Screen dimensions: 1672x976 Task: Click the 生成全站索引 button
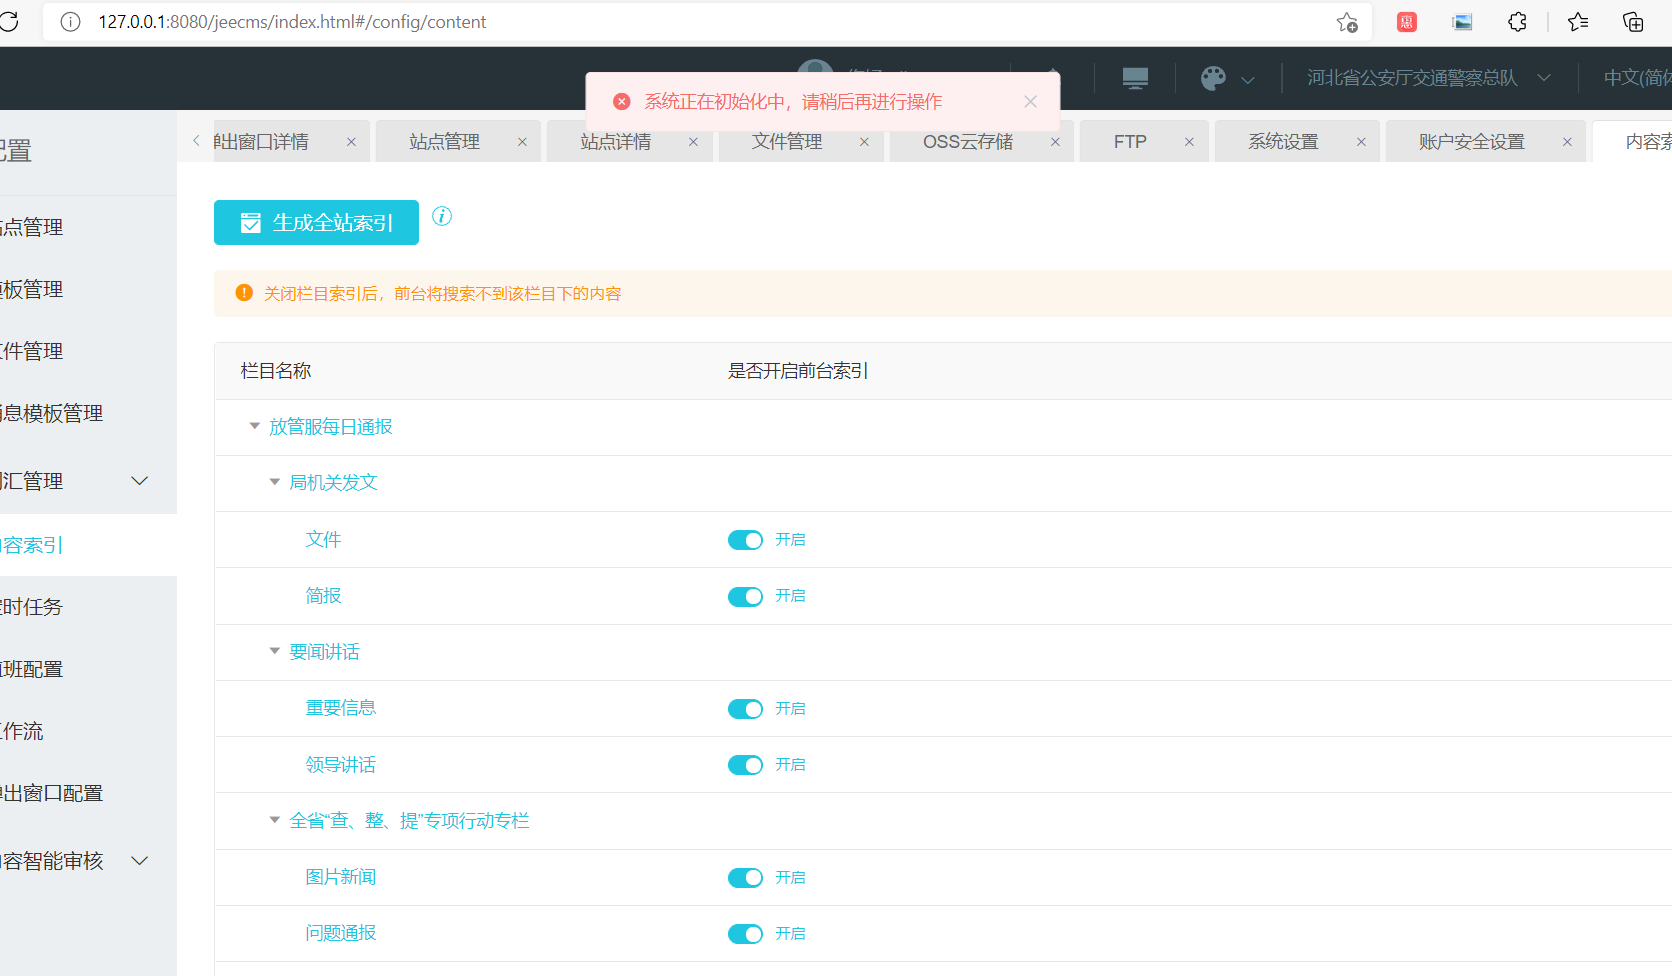[316, 222]
